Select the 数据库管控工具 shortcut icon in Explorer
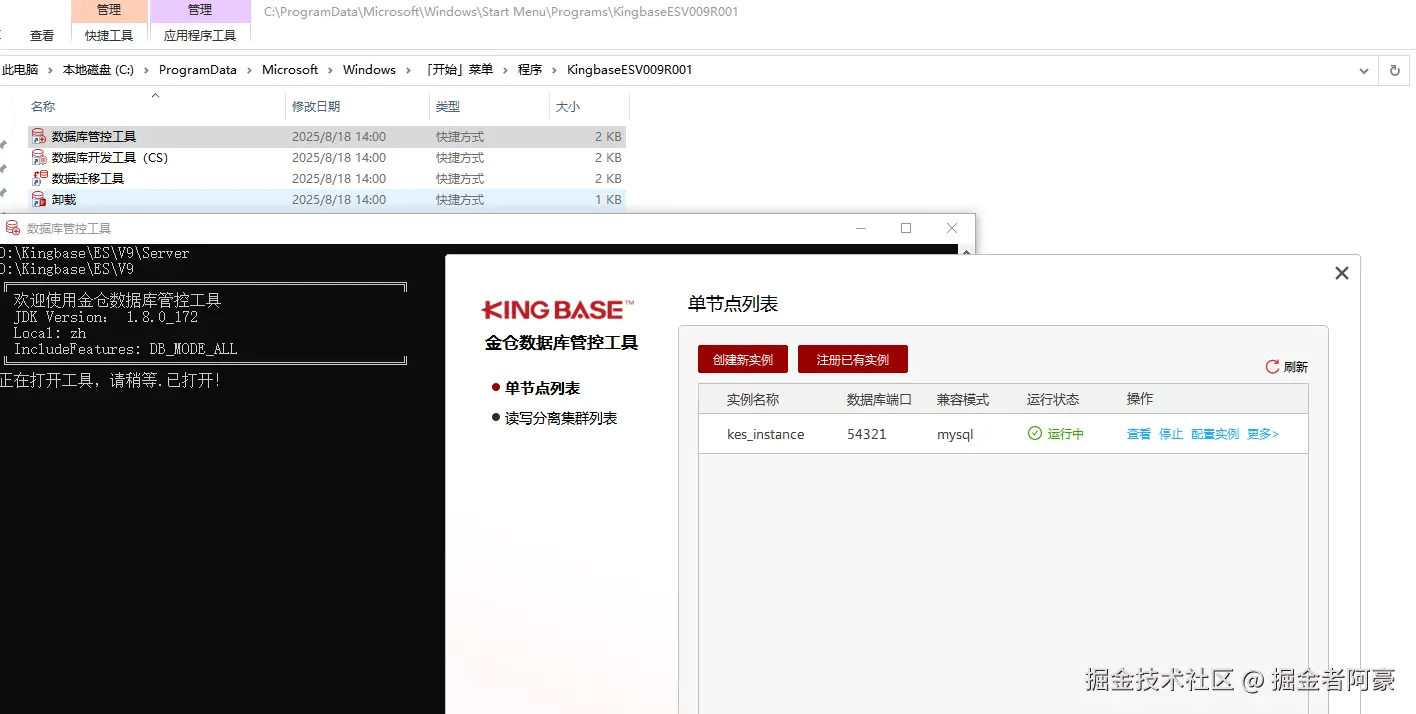 tap(39, 136)
